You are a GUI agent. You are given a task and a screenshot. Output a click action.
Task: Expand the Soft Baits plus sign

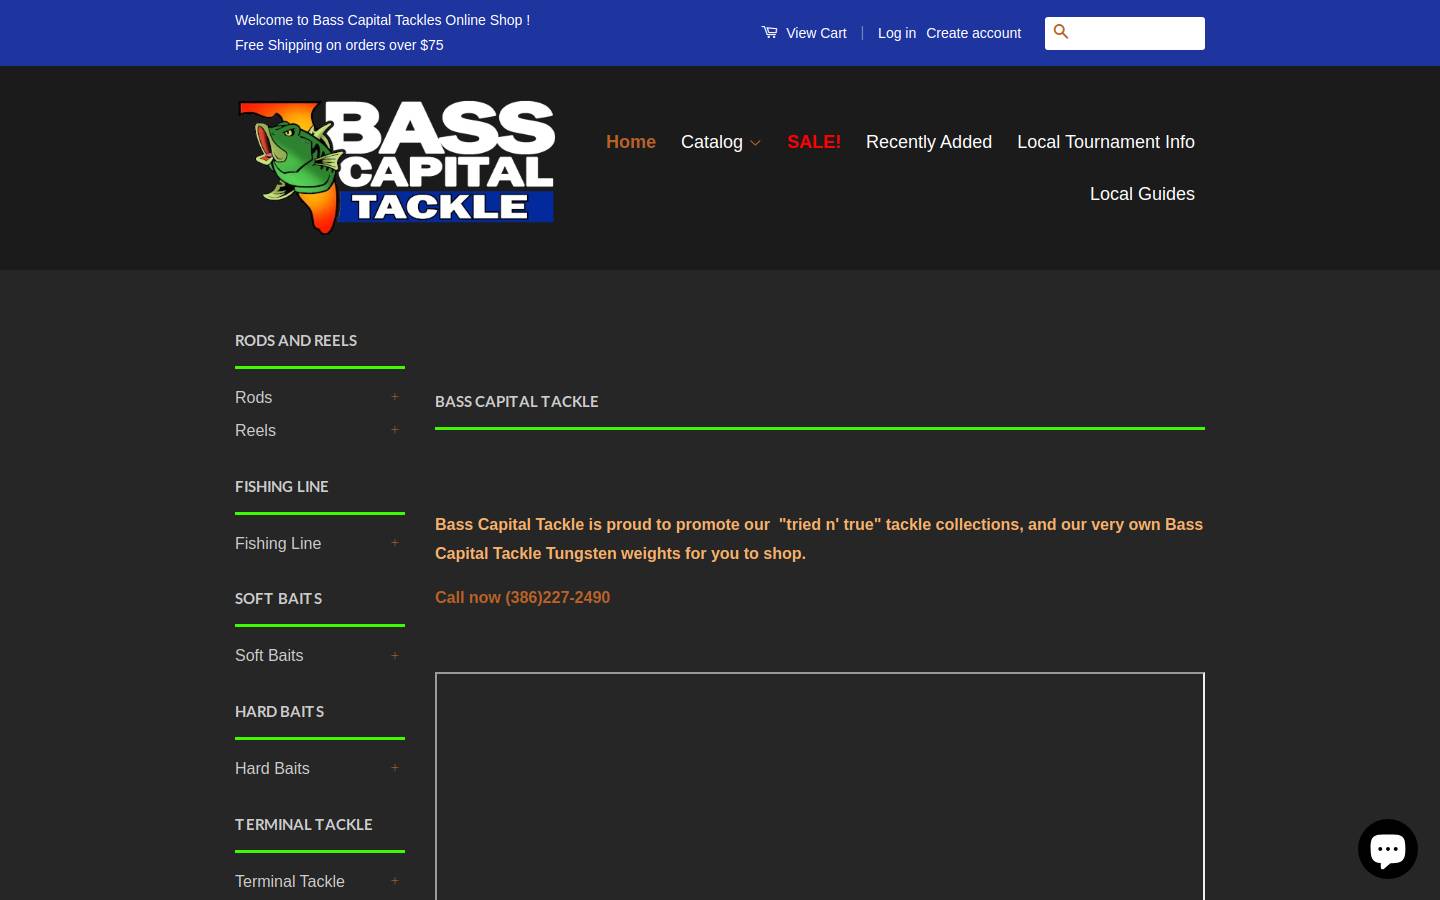[395, 656]
